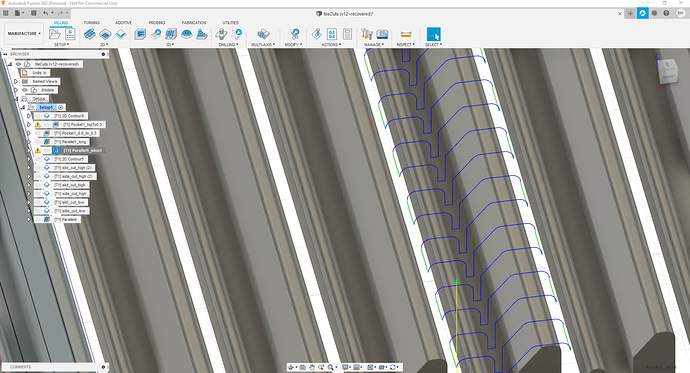Toggle visibility eye of 2D Contour9 operation
This screenshot has width=690, height=373.
tap(38, 116)
